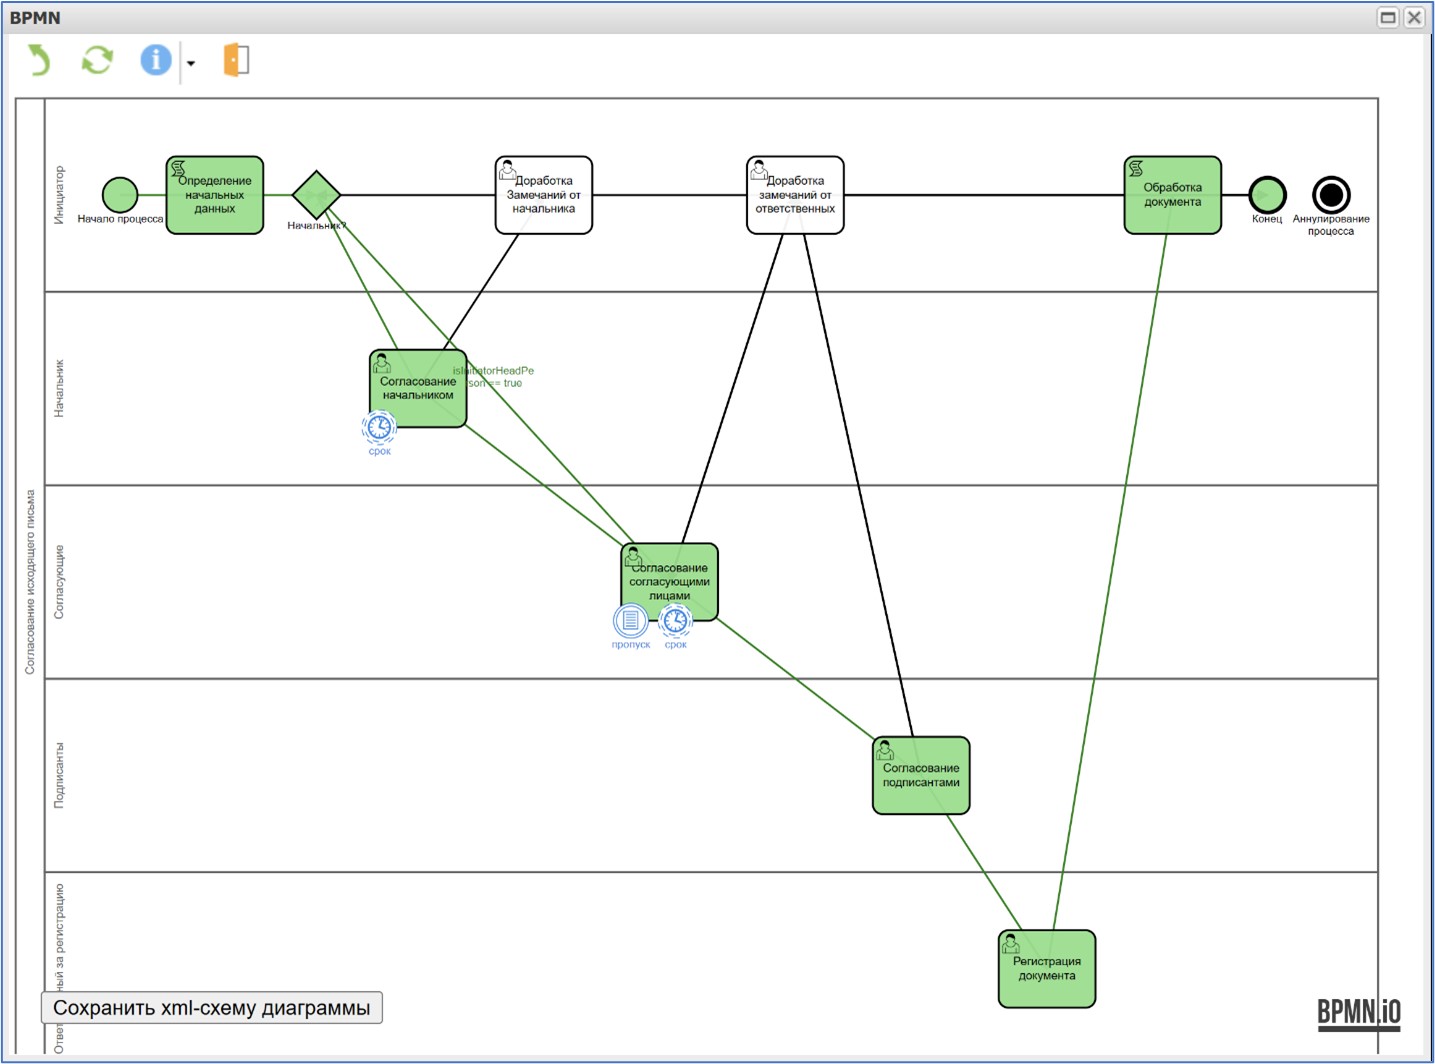Click the timer срок icon under Согласование начальником

click(x=379, y=428)
